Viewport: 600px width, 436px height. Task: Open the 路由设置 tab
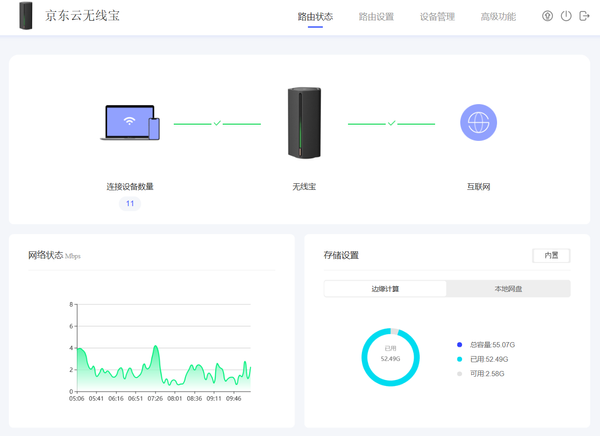tap(376, 16)
